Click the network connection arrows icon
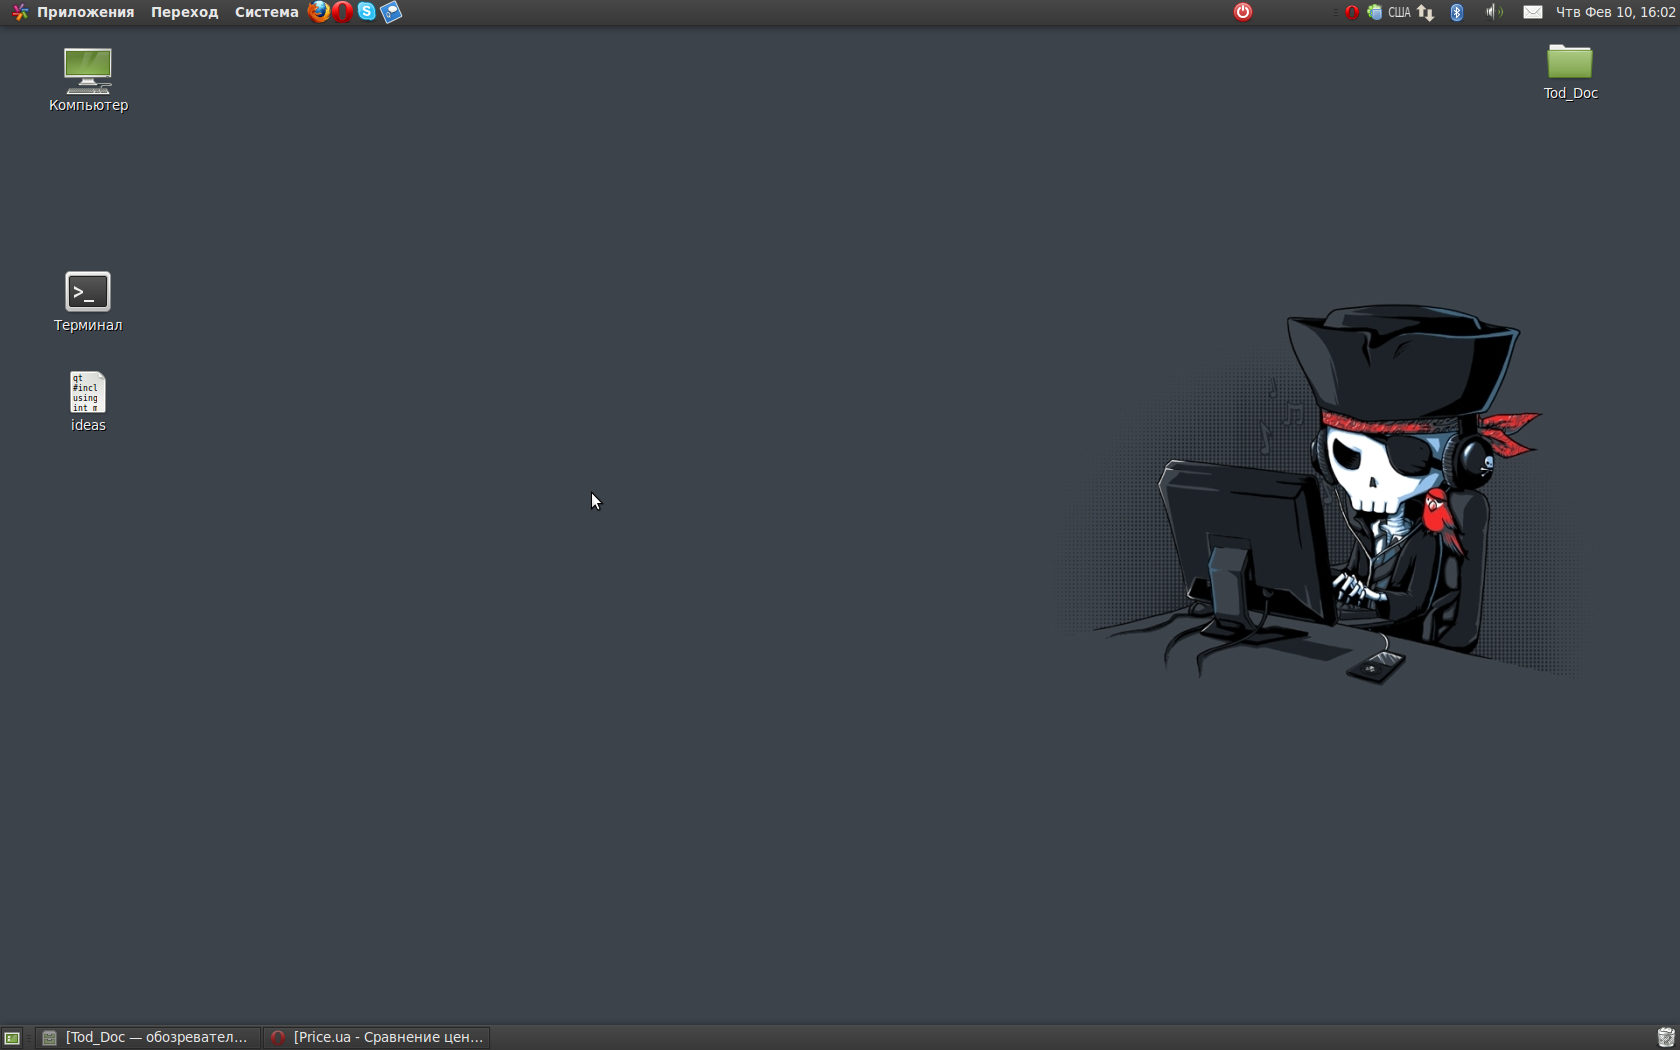 pos(1426,12)
